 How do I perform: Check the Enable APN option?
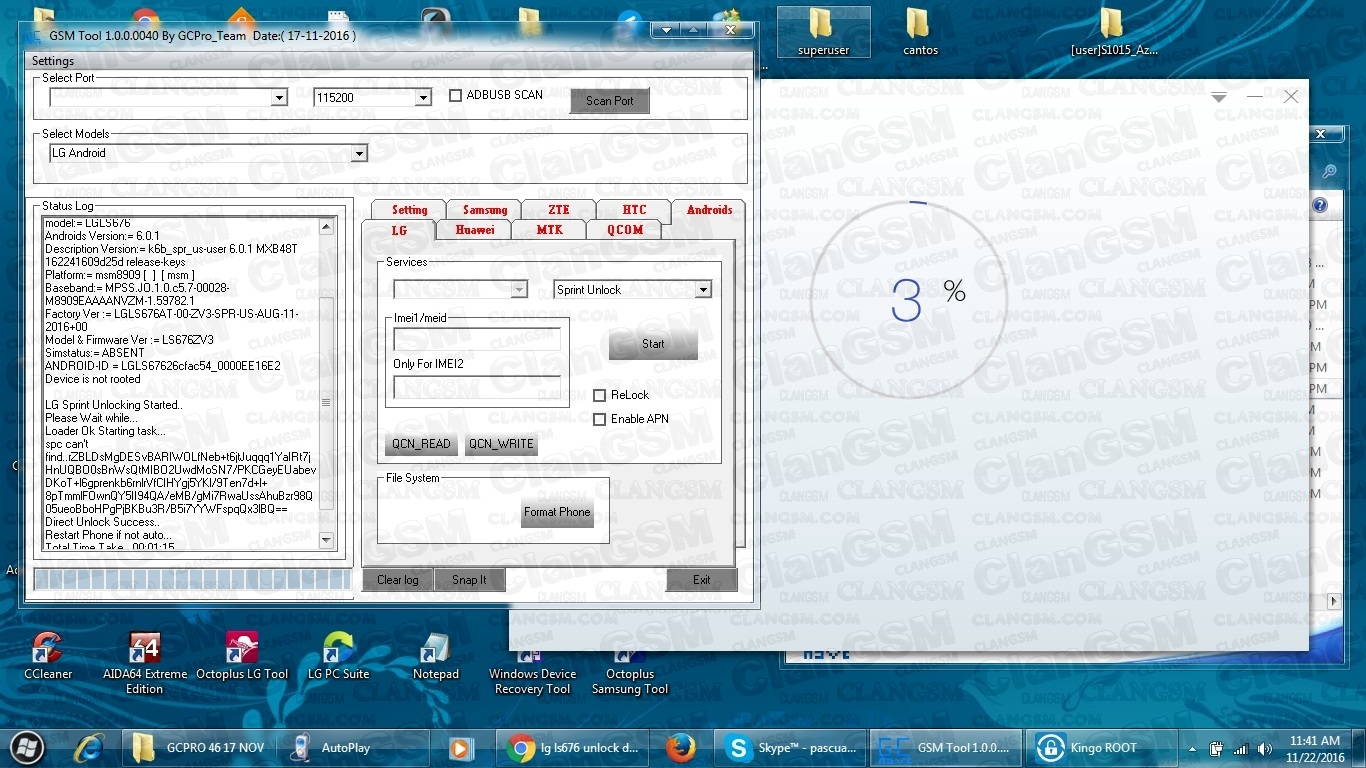click(600, 419)
